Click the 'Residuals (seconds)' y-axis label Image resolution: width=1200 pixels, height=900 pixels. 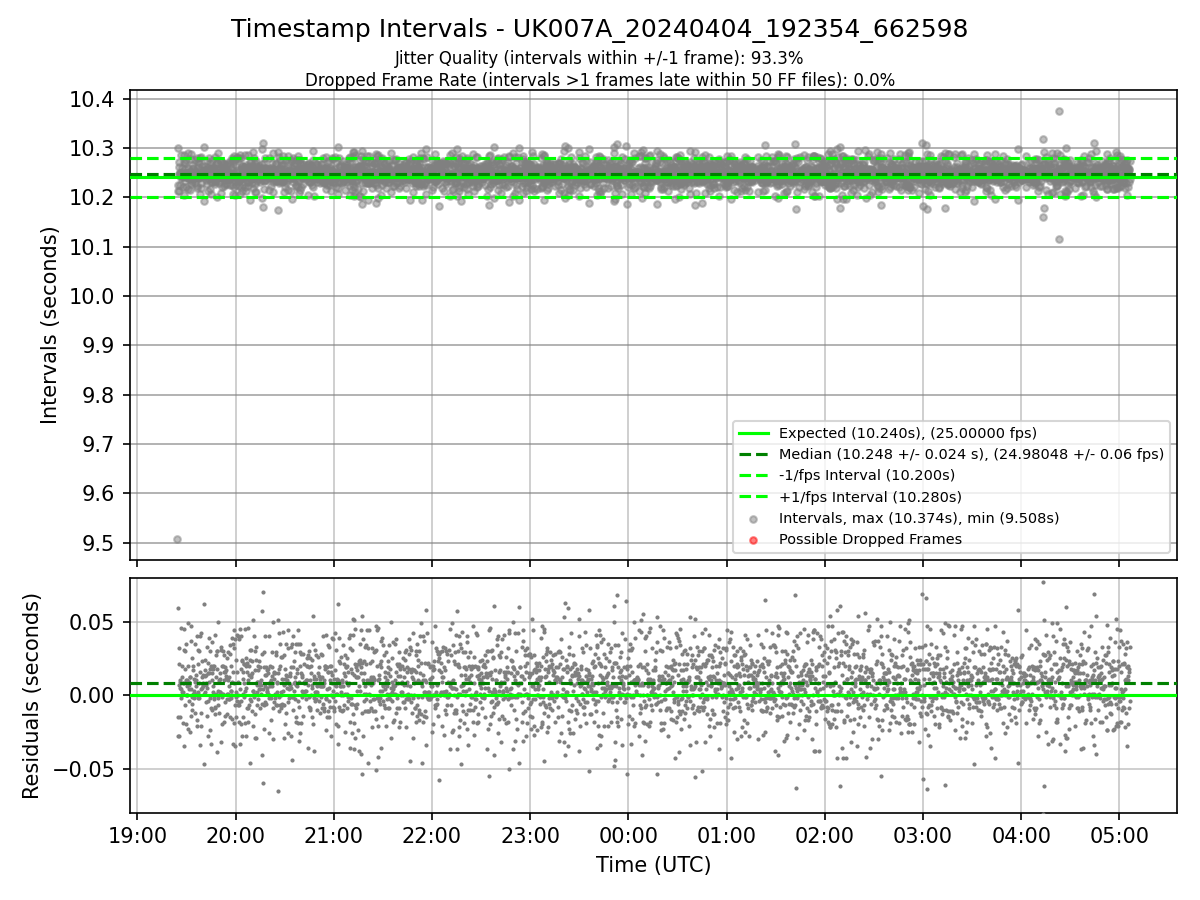point(31,696)
